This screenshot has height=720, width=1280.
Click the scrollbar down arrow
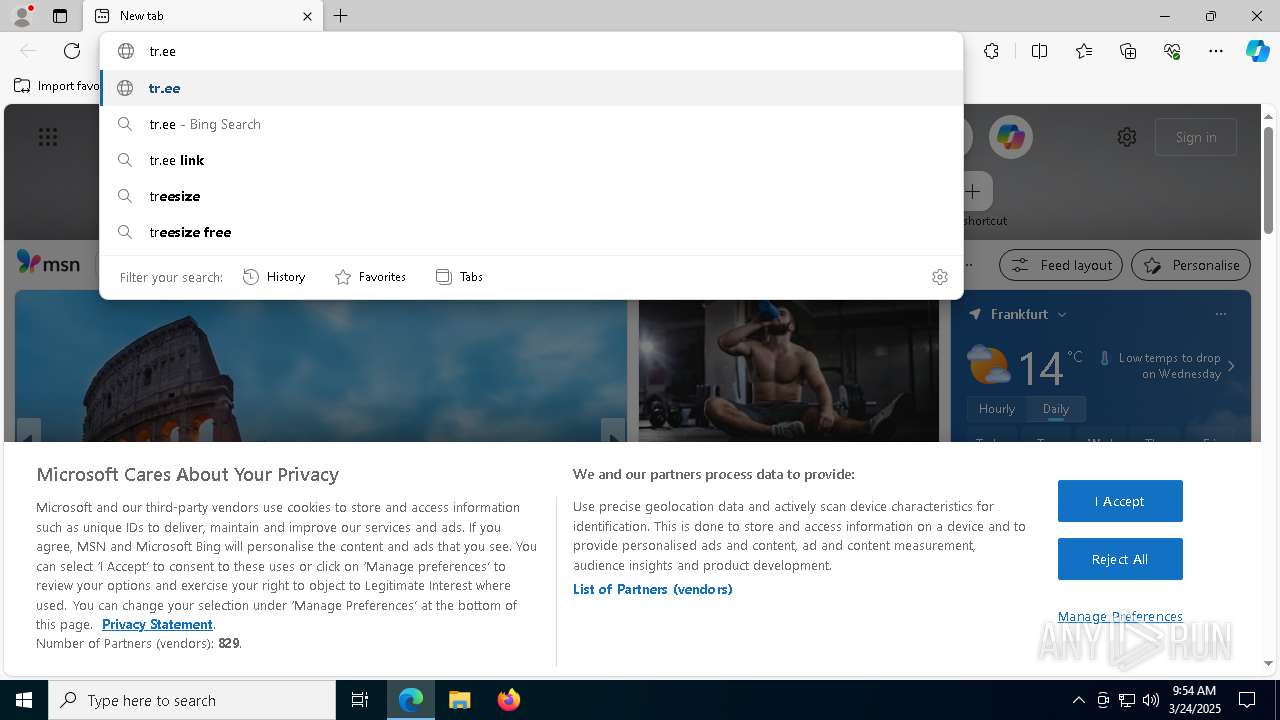click(x=1269, y=663)
